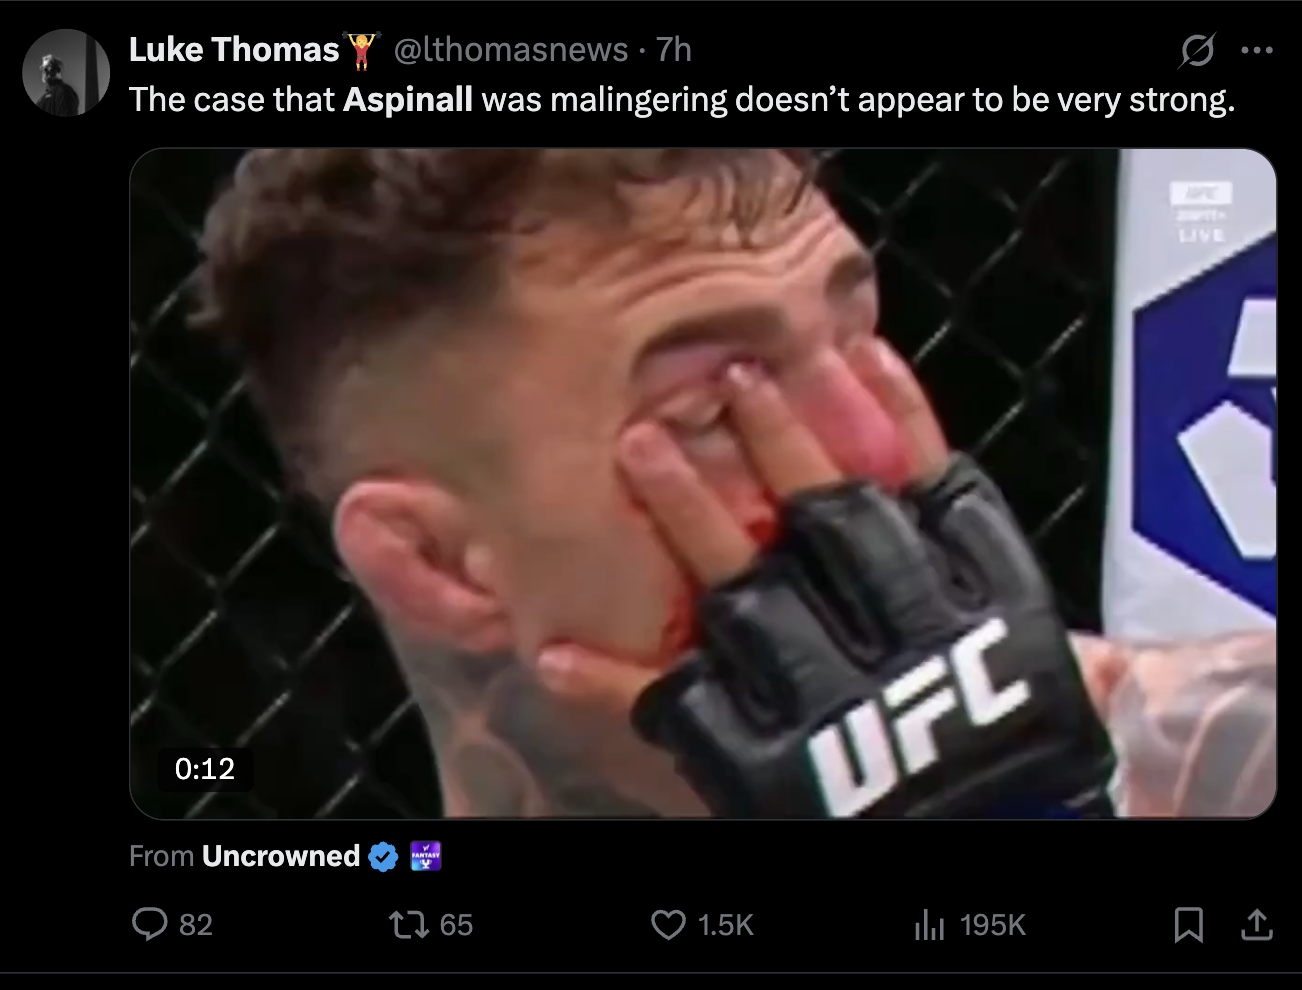The height and width of the screenshot is (990, 1302).
Task: Click the 7h timestamp link
Action: (x=674, y=50)
